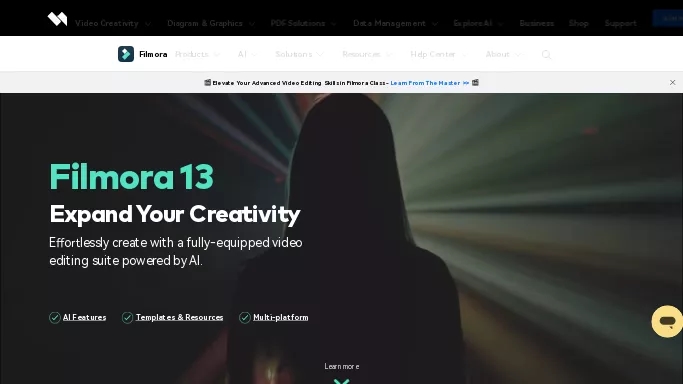This screenshot has width=683, height=384.
Task: Open the Multi-platform link
Action: tap(281, 317)
